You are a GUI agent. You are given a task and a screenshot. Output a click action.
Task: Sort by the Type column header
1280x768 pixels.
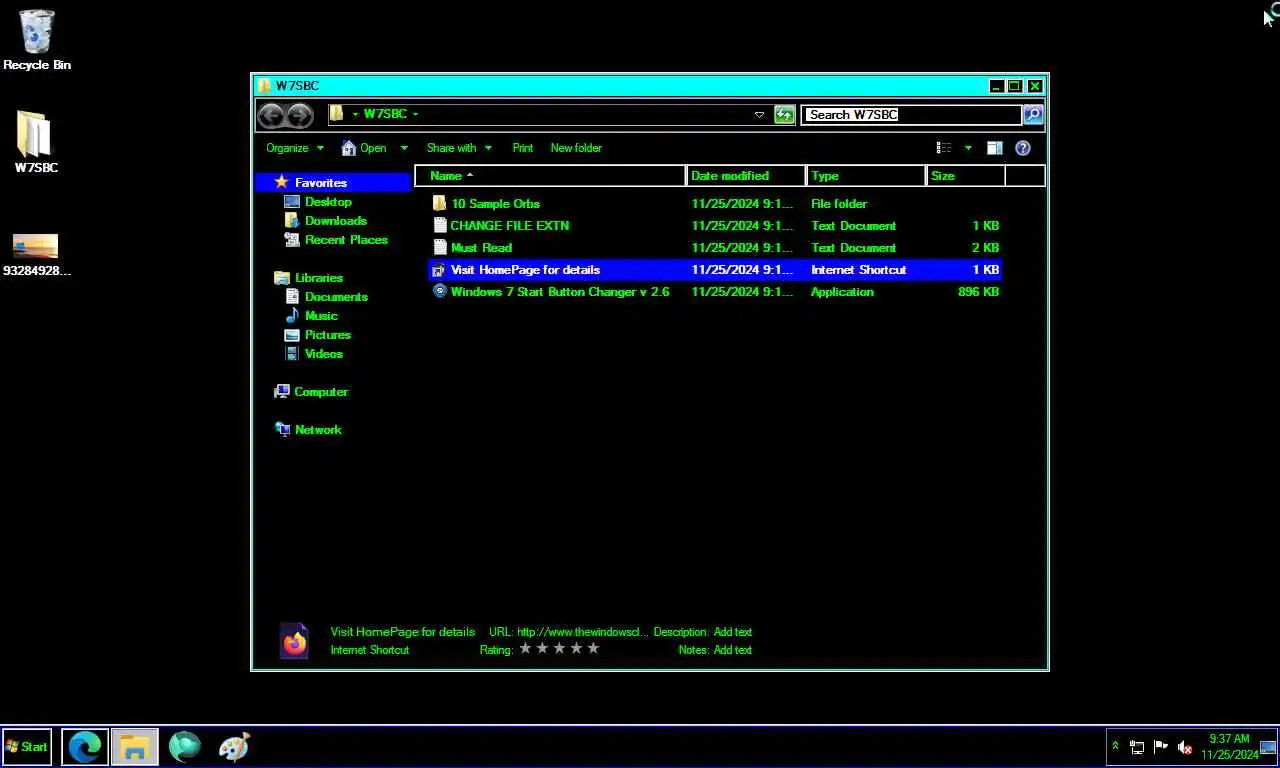pyautogui.click(x=866, y=176)
